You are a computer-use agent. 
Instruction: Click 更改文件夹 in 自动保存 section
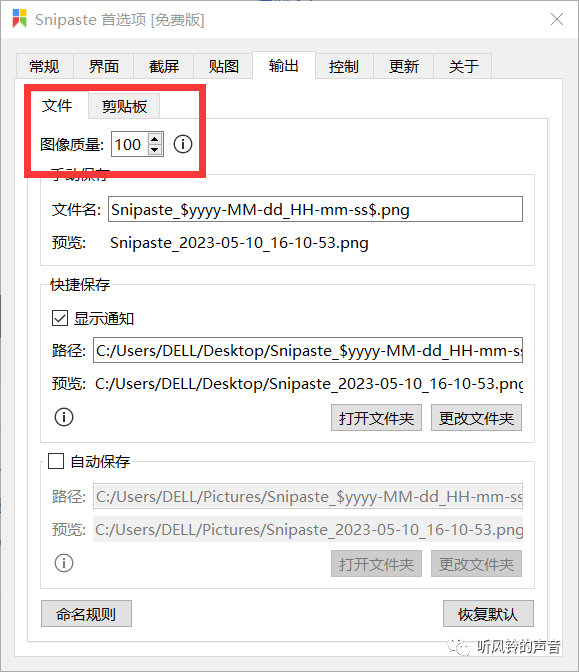click(476, 564)
